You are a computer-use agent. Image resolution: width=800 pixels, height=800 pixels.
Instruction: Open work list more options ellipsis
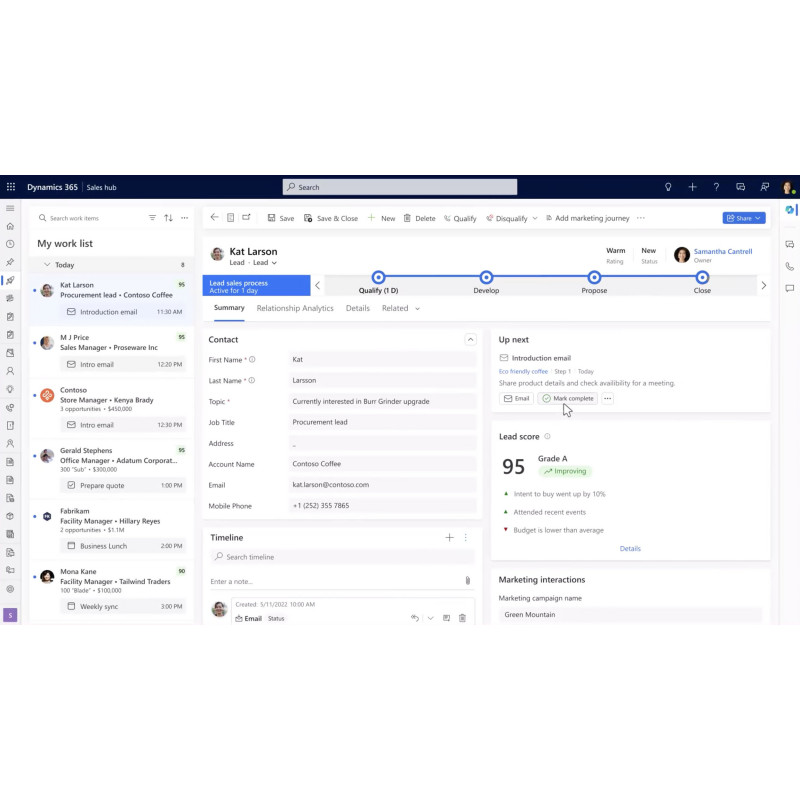click(185, 218)
